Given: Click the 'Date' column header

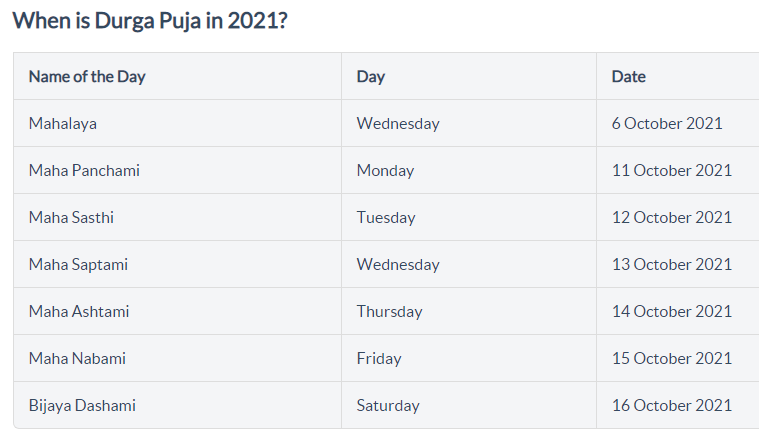Looking at the screenshot, I should pos(629,77).
